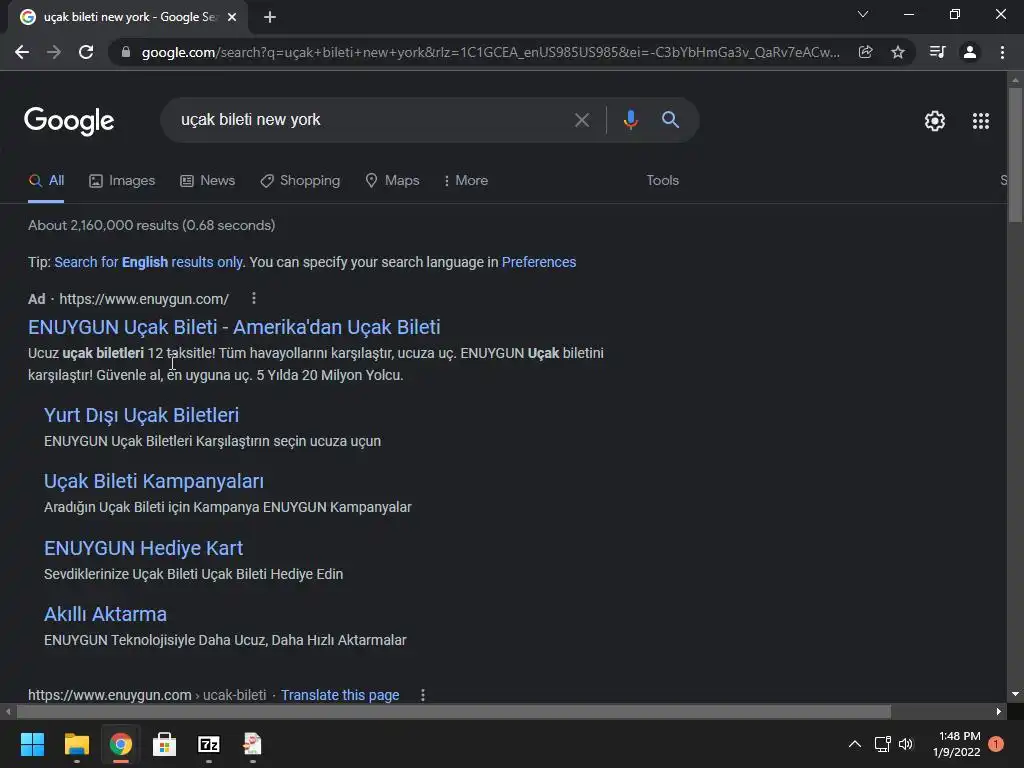Start voice search microphone
The image size is (1024, 768).
[630, 120]
